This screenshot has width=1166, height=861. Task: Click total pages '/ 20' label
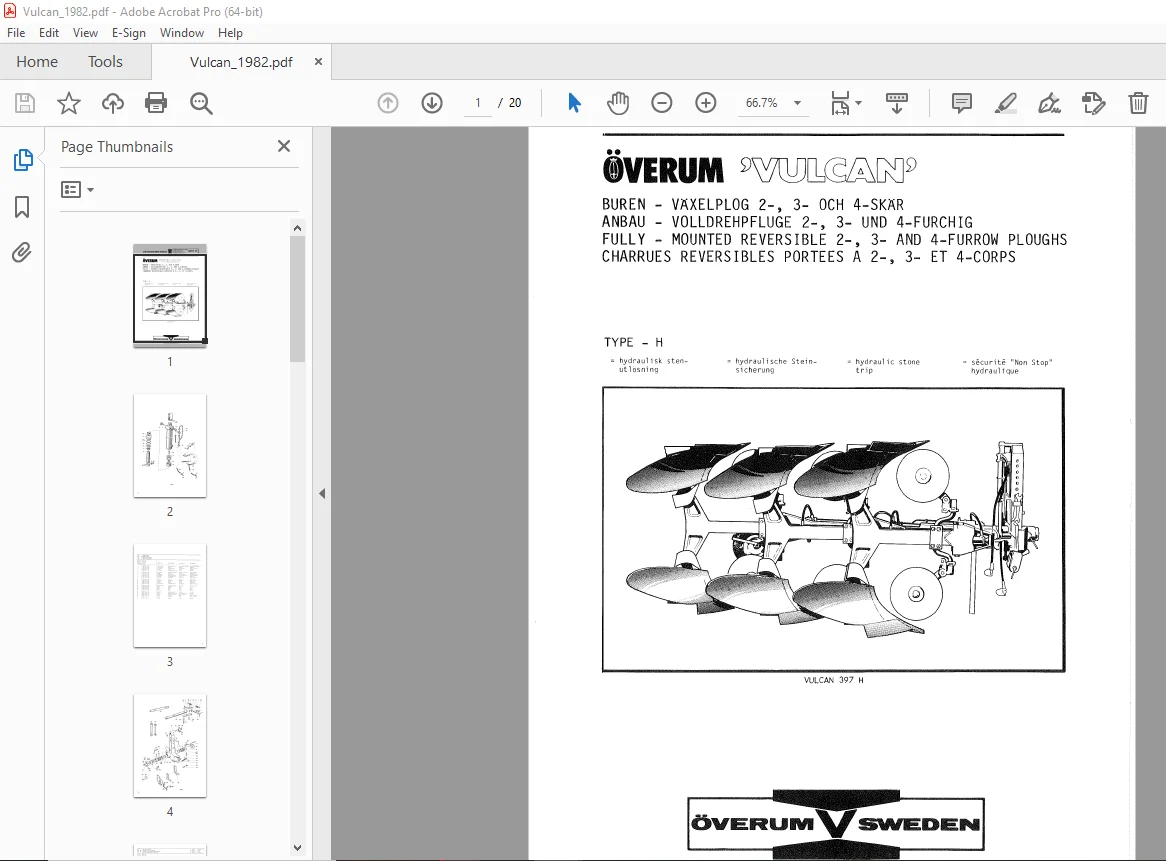tap(510, 103)
